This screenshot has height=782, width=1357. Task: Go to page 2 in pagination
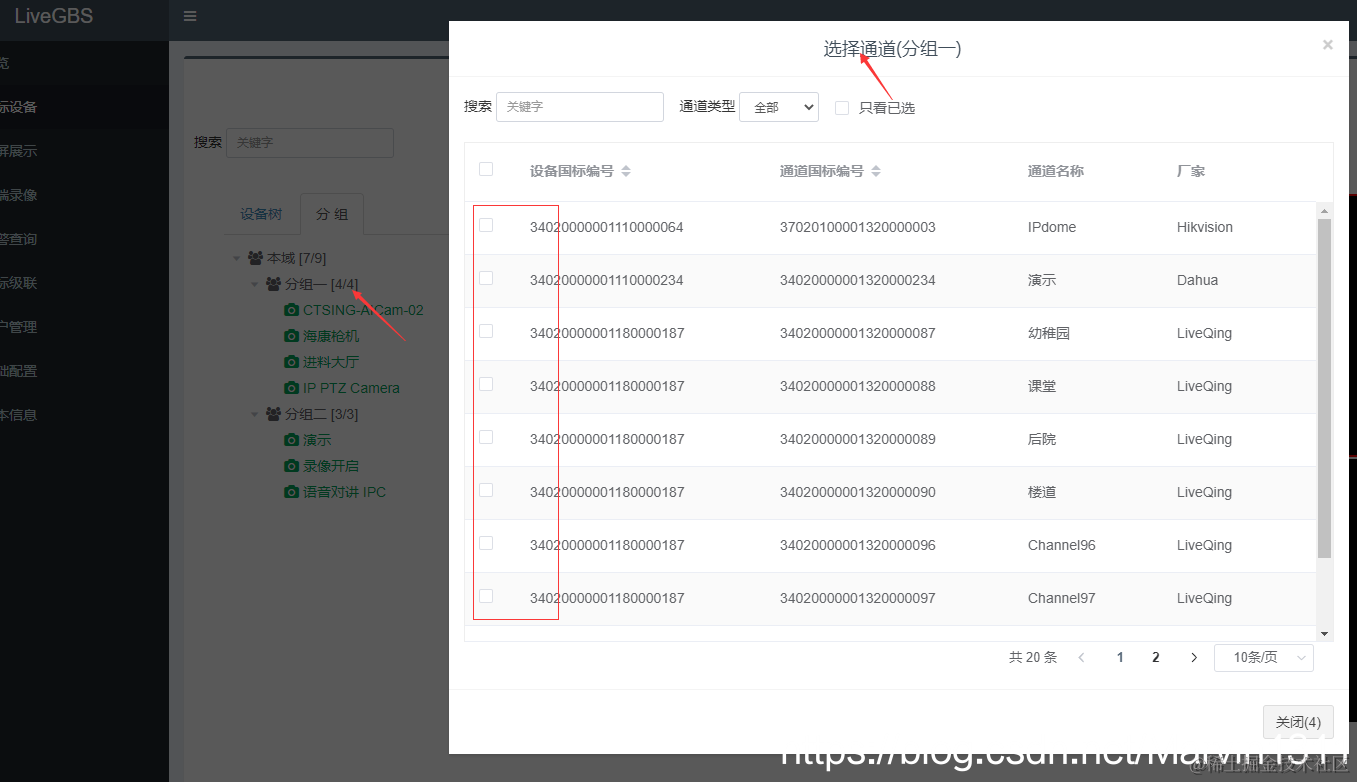1156,657
